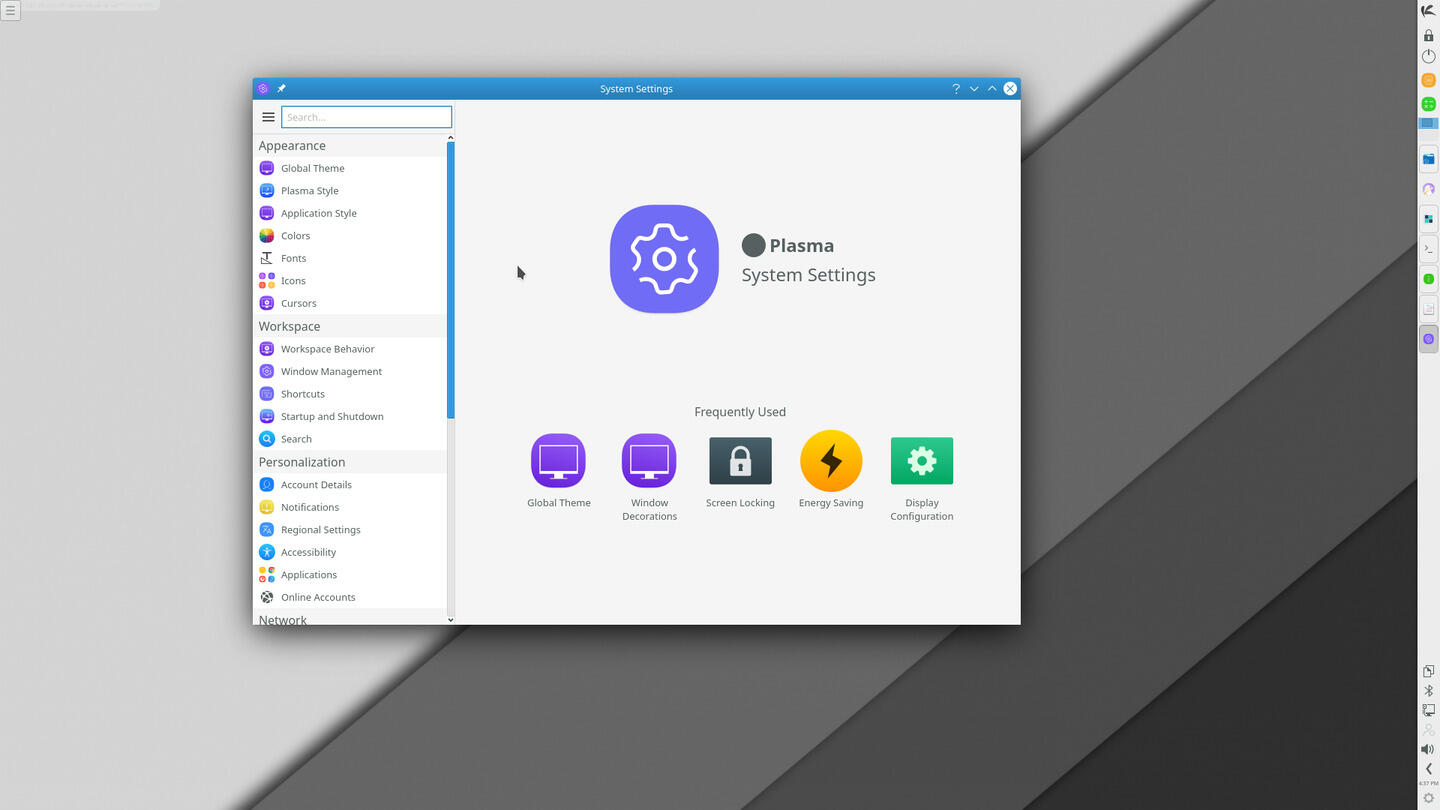Open the Bluetooth tray icon

(x=1428, y=691)
